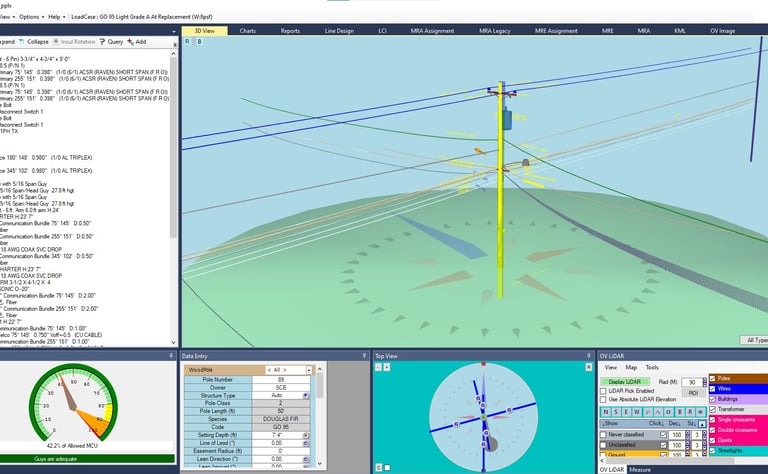The height and width of the screenshot is (474, 768).
Task: Toggle the Transformer layer checkbox
Action: tap(713, 409)
